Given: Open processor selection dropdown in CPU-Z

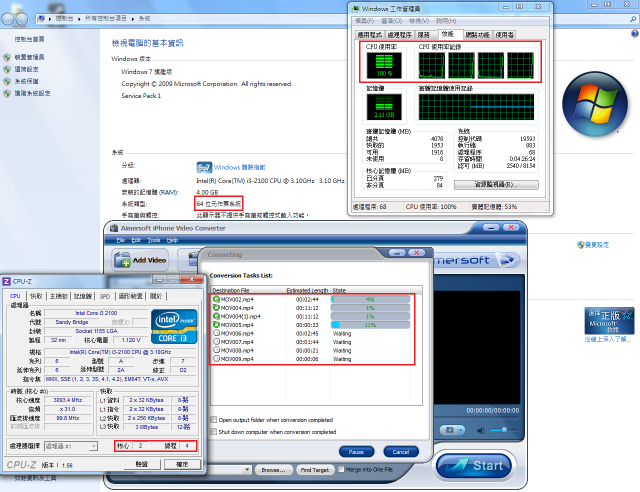Looking at the screenshot, I should click(93, 446).
